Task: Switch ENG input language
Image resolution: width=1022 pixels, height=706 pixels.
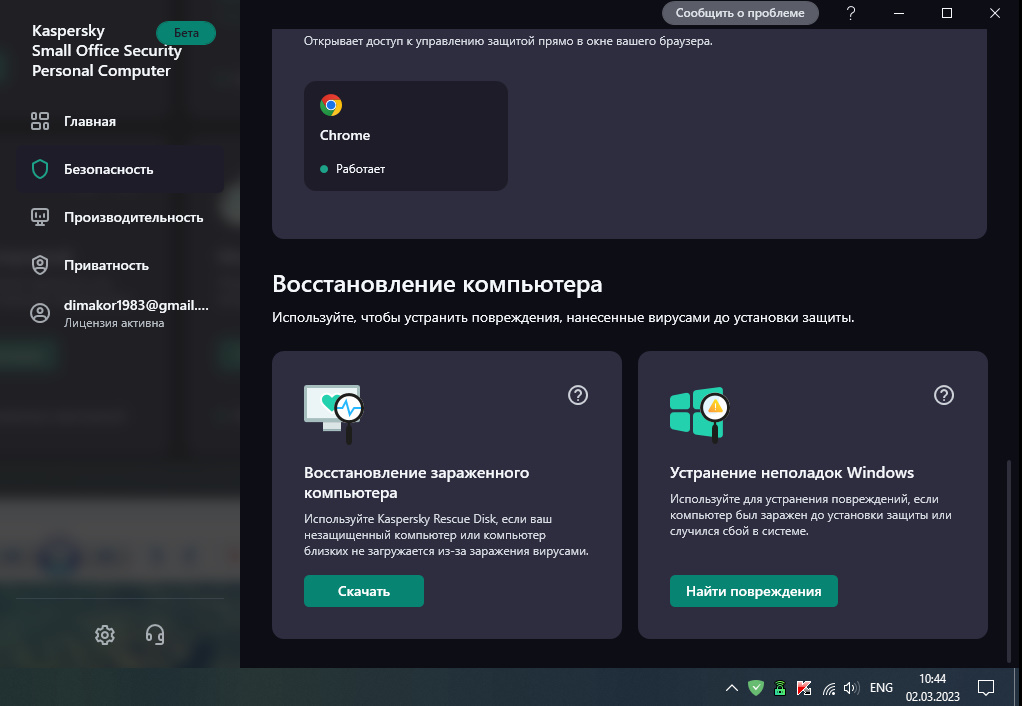Action: (x=881, y=688)
